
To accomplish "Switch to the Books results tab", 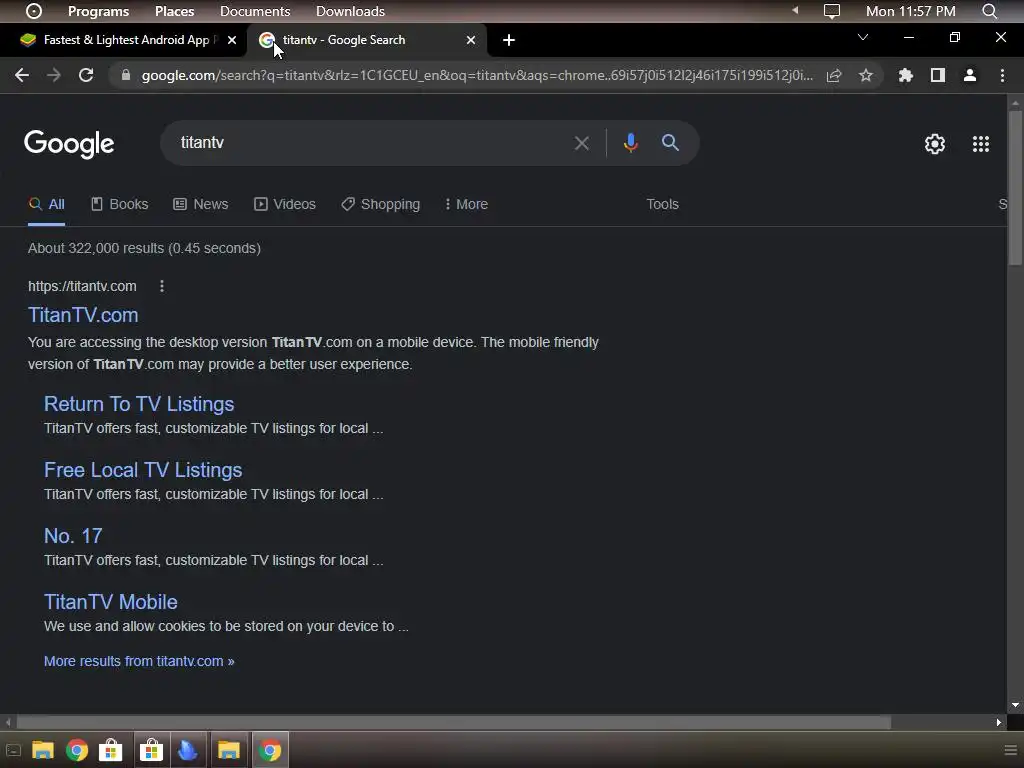I will point(120,204).
